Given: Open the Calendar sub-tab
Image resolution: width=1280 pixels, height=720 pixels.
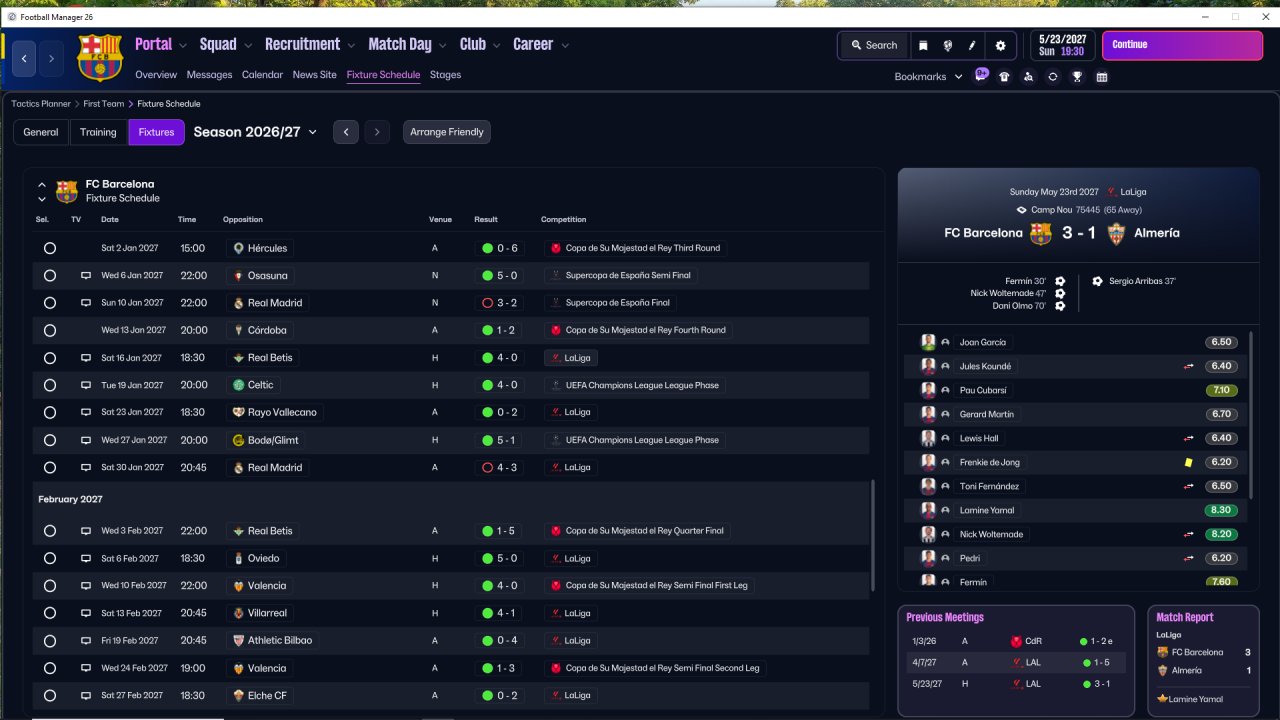Looking at the screenshot, I should (262, 75).
